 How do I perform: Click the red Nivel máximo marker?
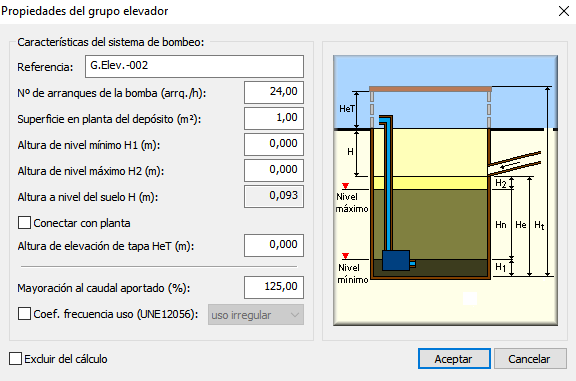click(345, 186)
